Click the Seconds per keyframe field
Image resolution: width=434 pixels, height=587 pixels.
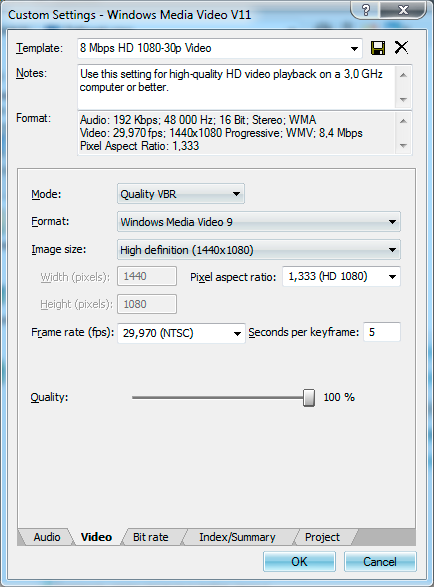click(x=382, y=332)
